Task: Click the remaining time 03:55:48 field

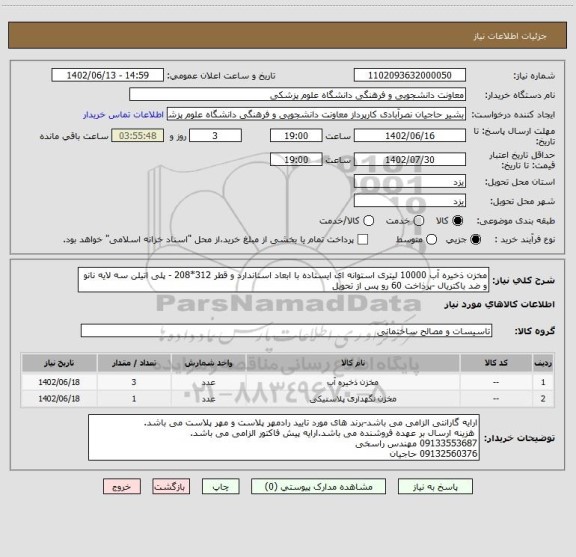Action: click(x=138, y=136)
